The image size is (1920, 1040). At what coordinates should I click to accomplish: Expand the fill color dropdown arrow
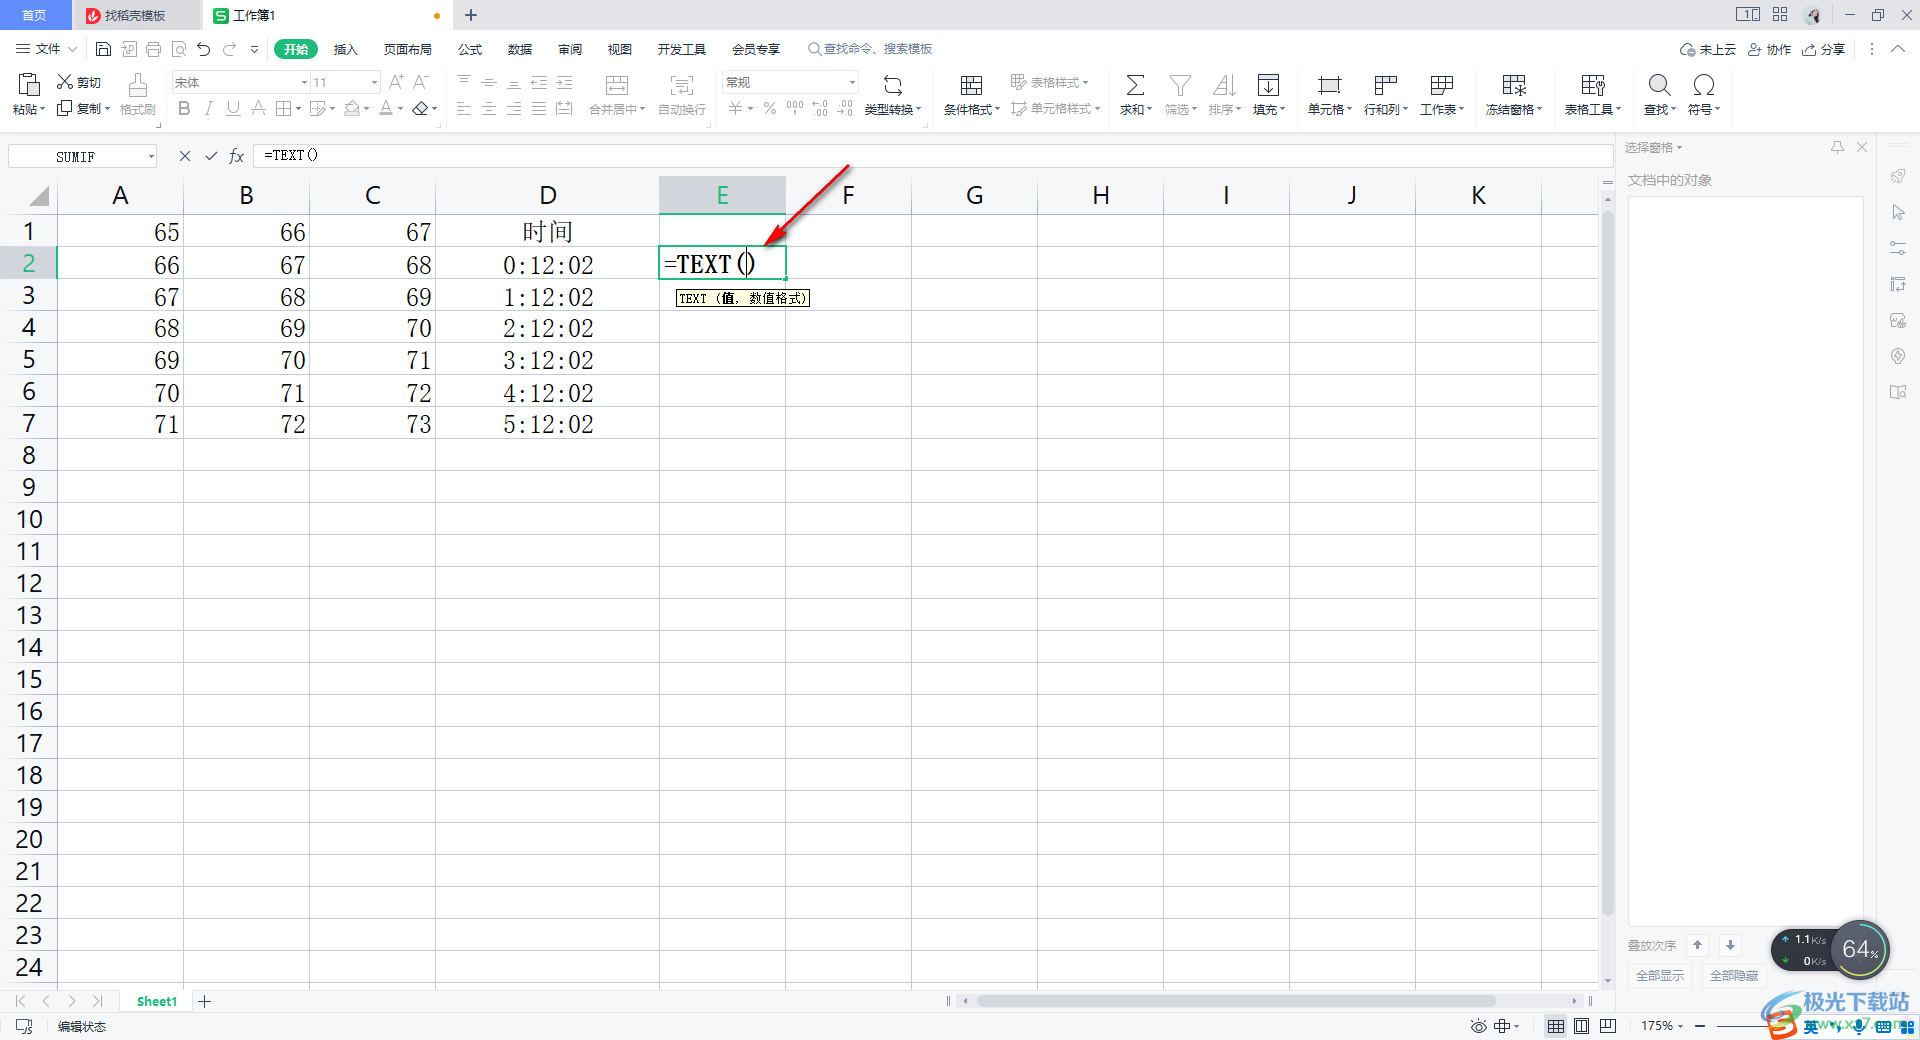[x=367, y=109]
